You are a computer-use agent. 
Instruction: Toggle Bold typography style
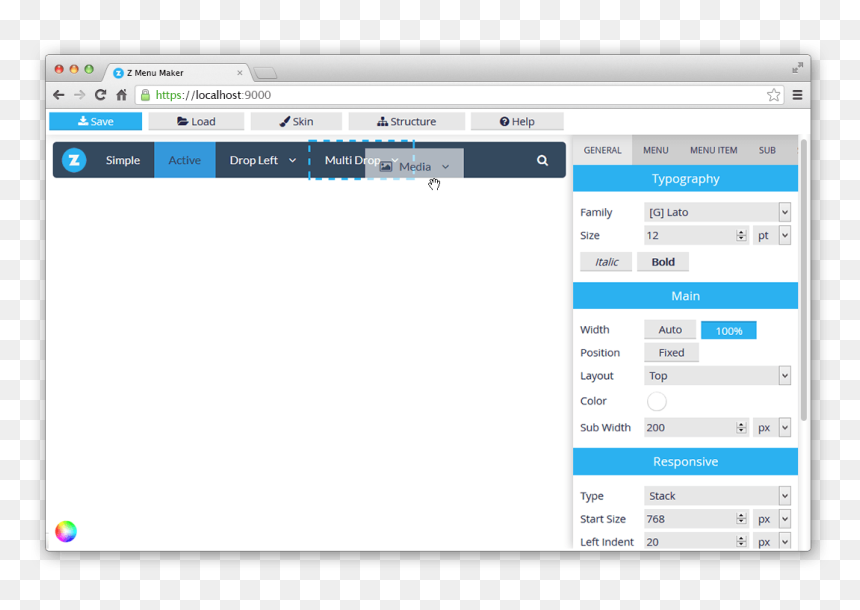click(x=663, y=262)
